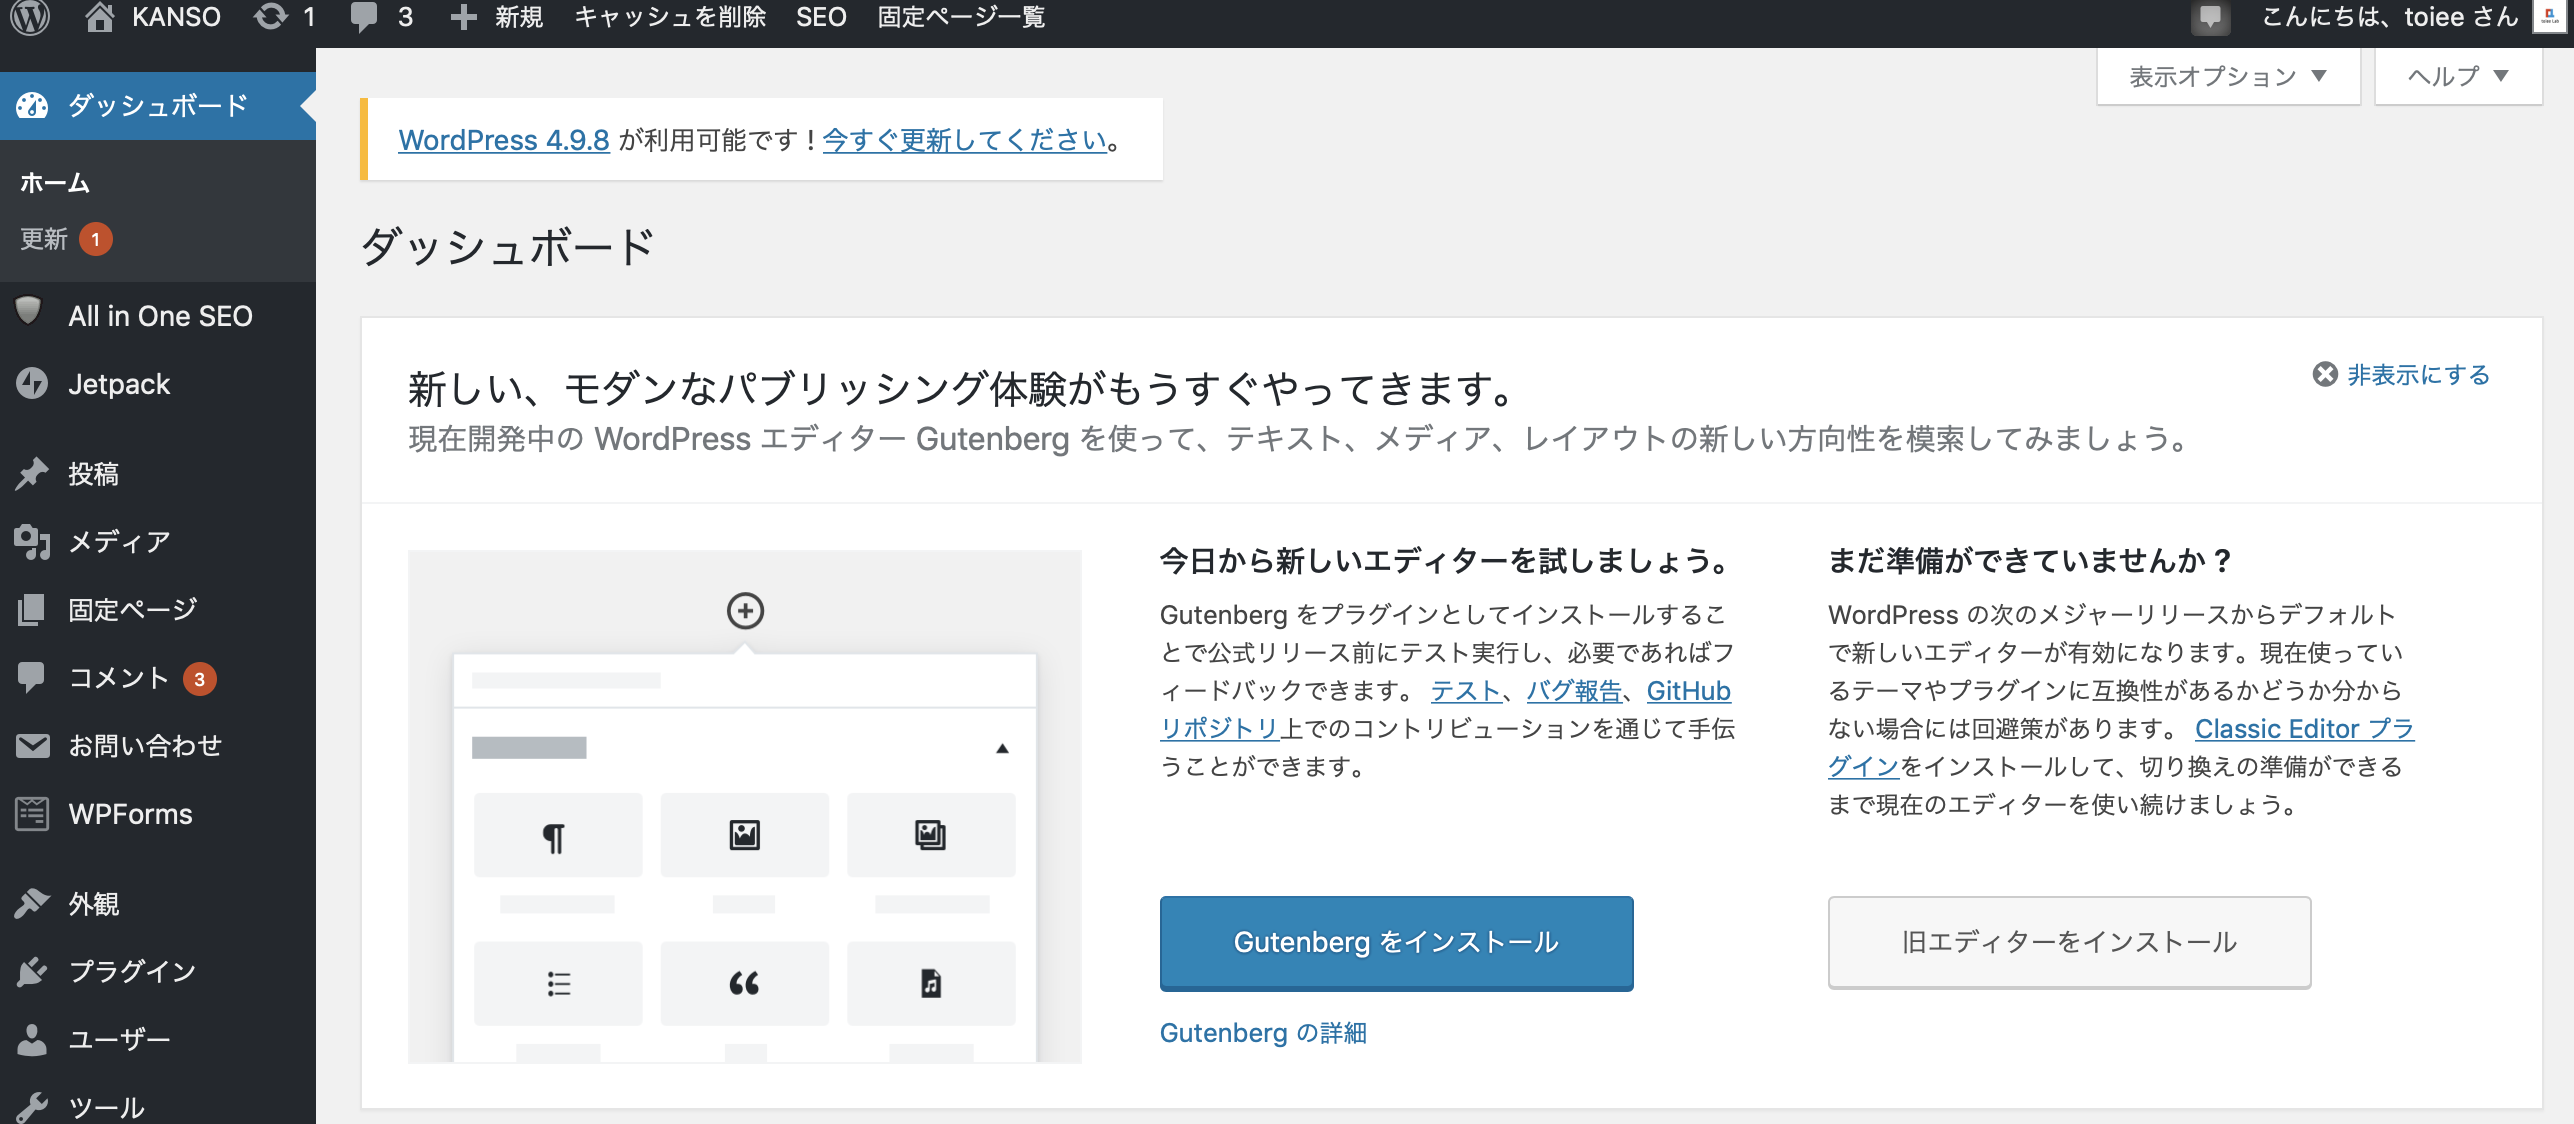Screen dimensions: 2574x1124
Task: Click the 外観 paintbrush icon
Action: pyautogui.click(x=32, y=903)
